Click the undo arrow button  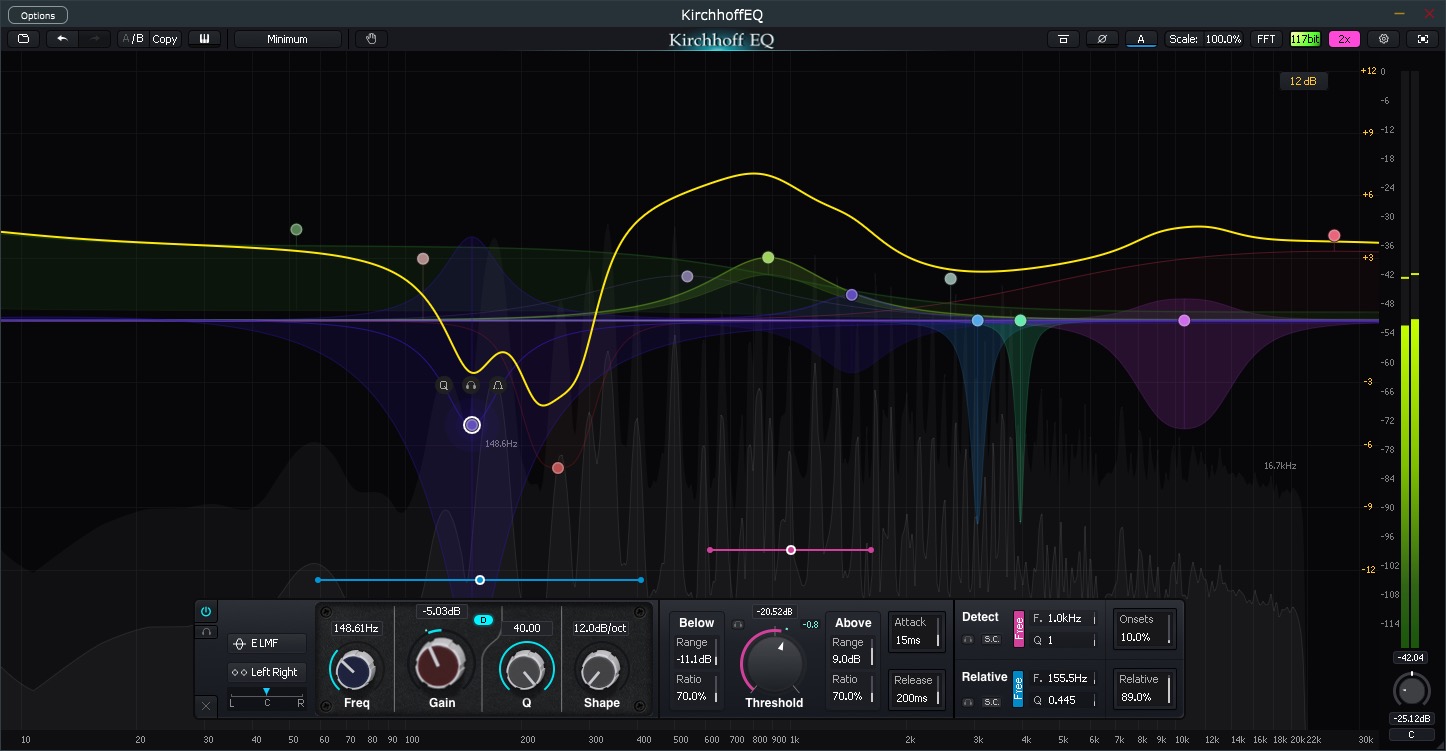tap(63, 39)
